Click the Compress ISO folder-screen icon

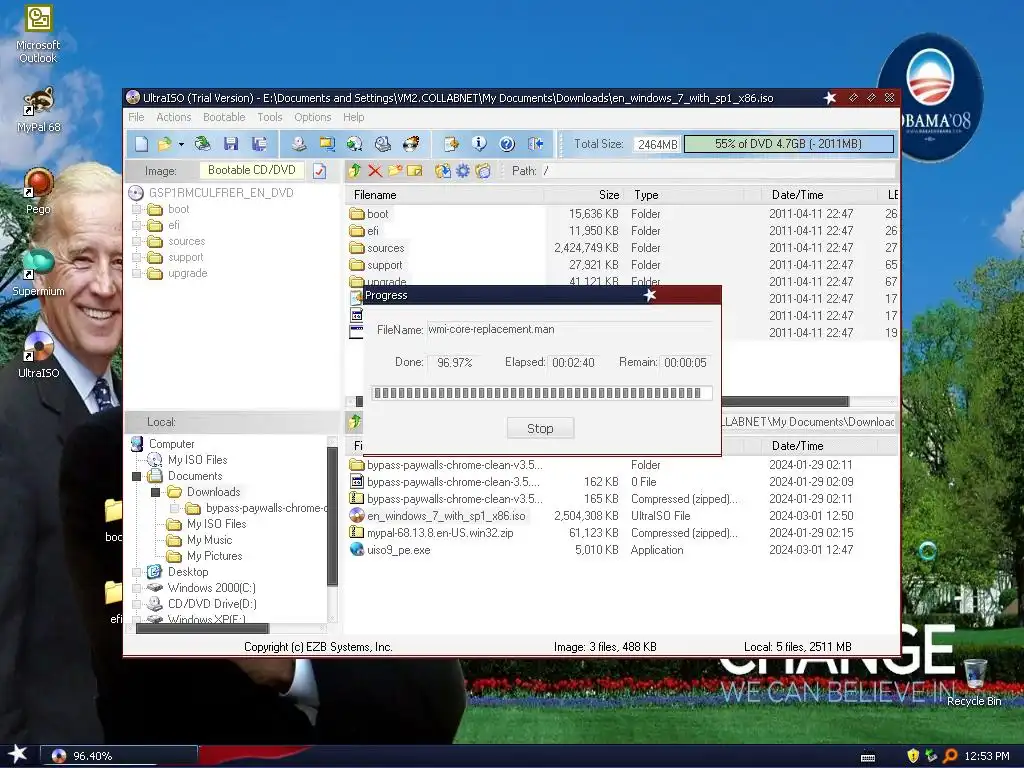(327, 144)
